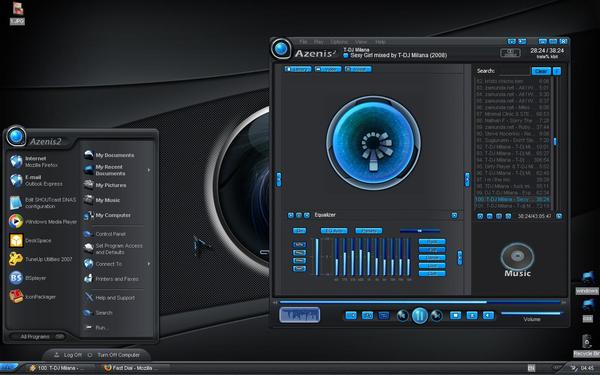Select playlist row 95. Dirty Player & T-DJ

(512, 166)
